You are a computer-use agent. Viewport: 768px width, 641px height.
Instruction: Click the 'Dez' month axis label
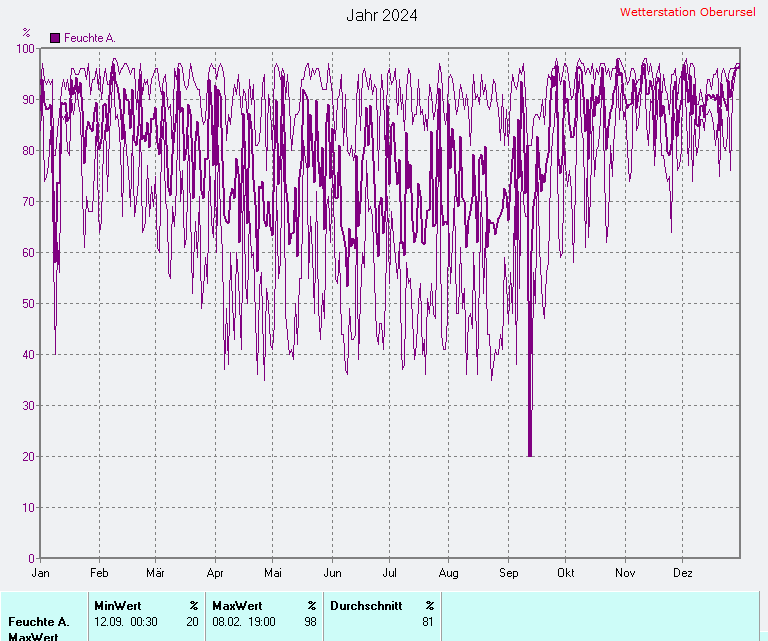[x=682, y=573]
